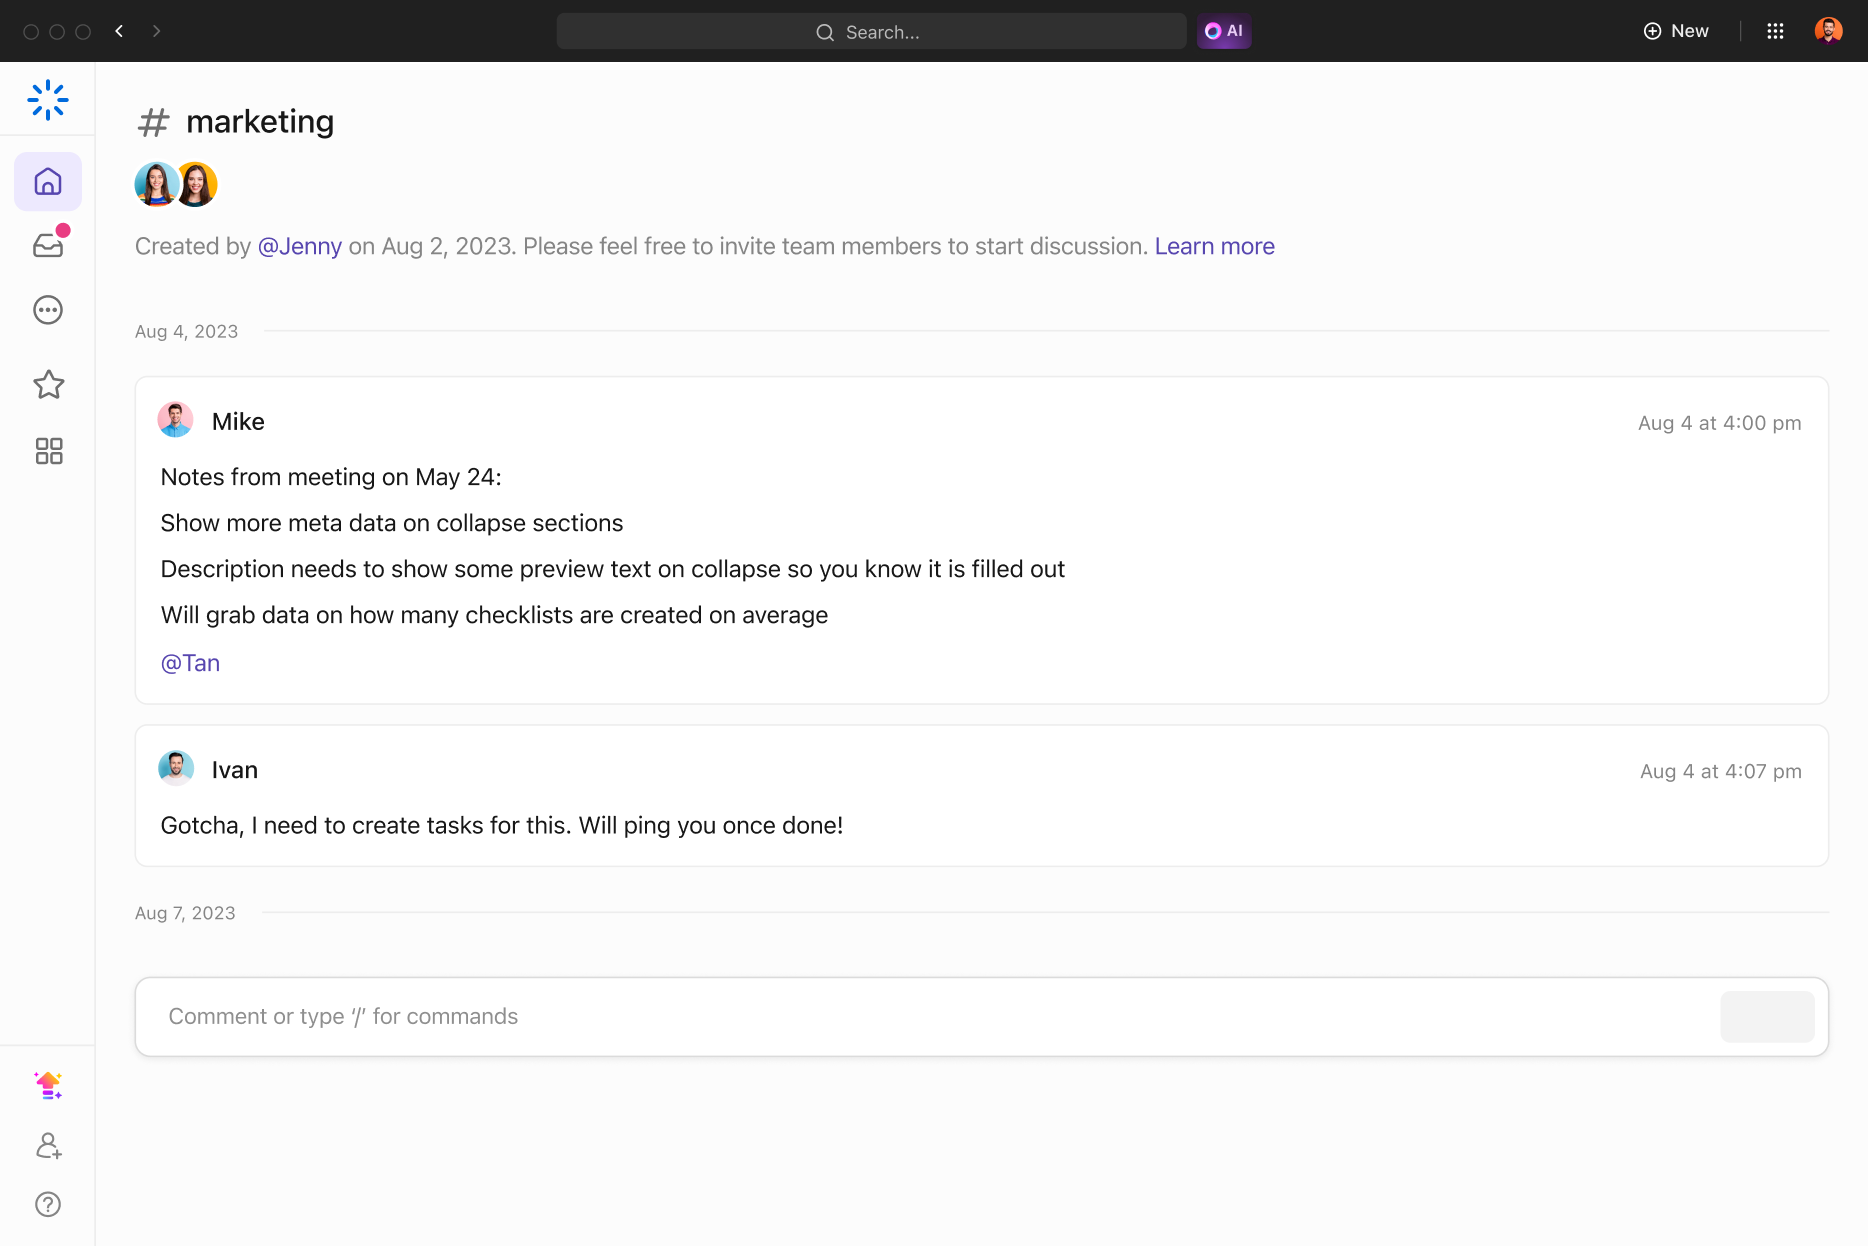Open the app launcher grid top right
This screenshot has width=1868, height=1246.
pos(1776,31)
